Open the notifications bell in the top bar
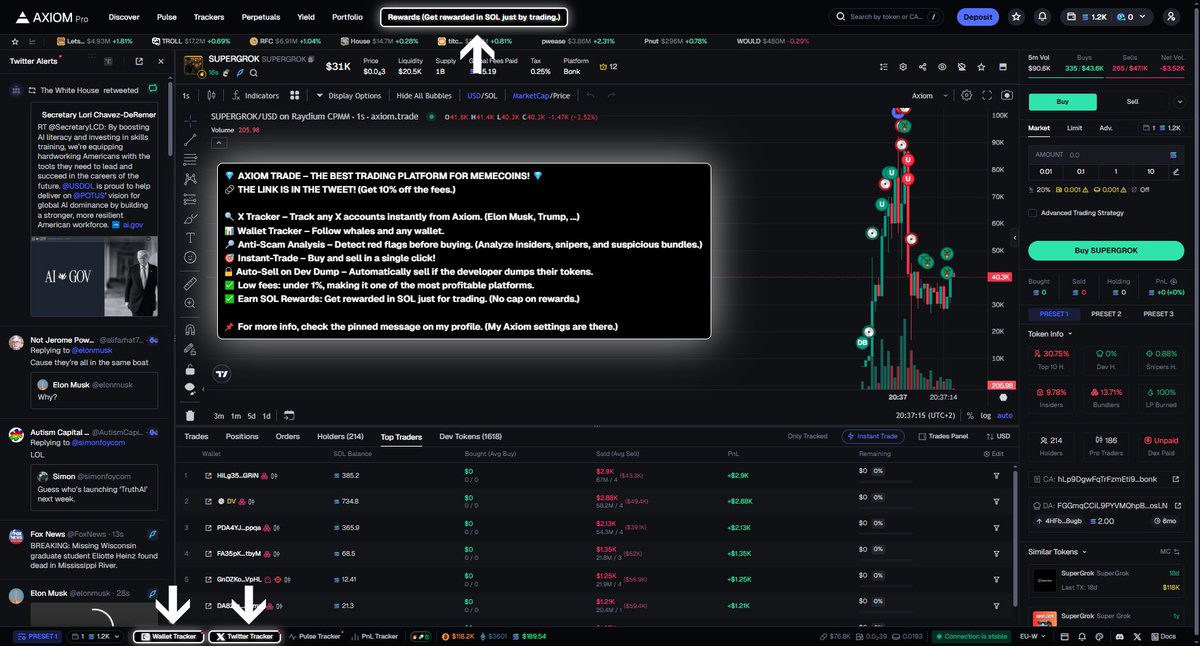This screenshot has height=646, width=1200. [x=1043, y=17]
